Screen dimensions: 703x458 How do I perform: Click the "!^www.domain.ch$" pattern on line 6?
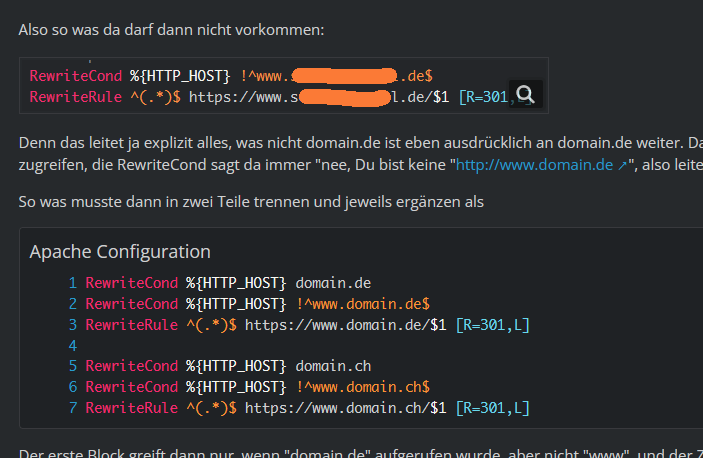pyautogui.click(x=363, y=387)
